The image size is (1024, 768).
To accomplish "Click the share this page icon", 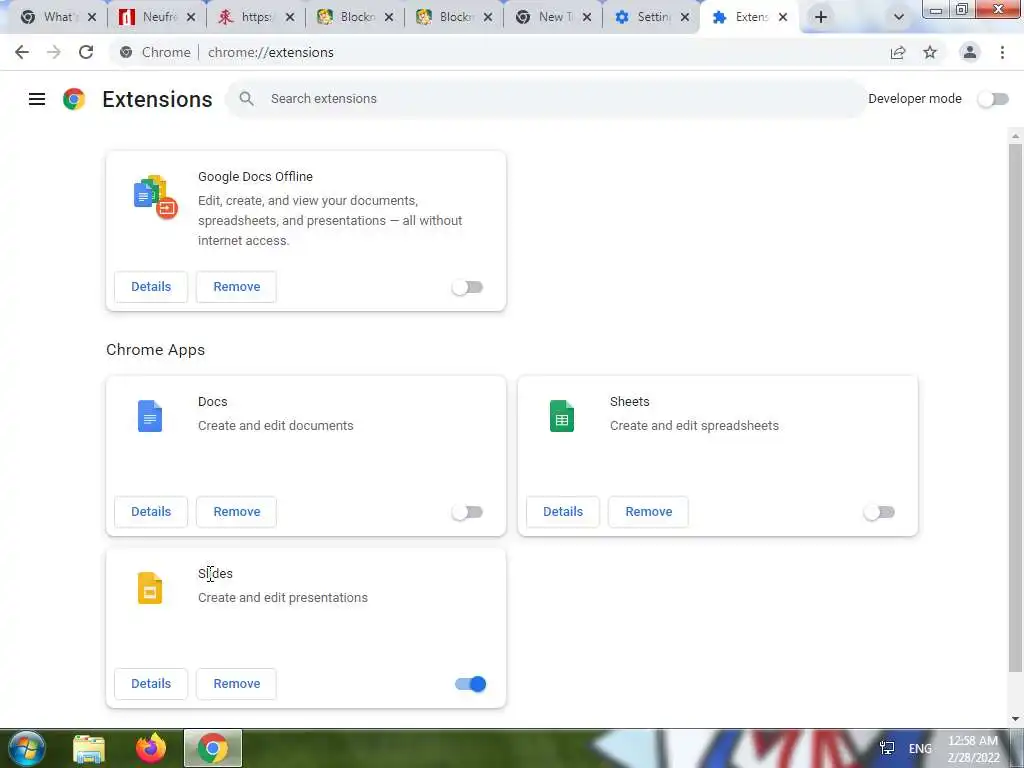I will [x=898, y=52].
